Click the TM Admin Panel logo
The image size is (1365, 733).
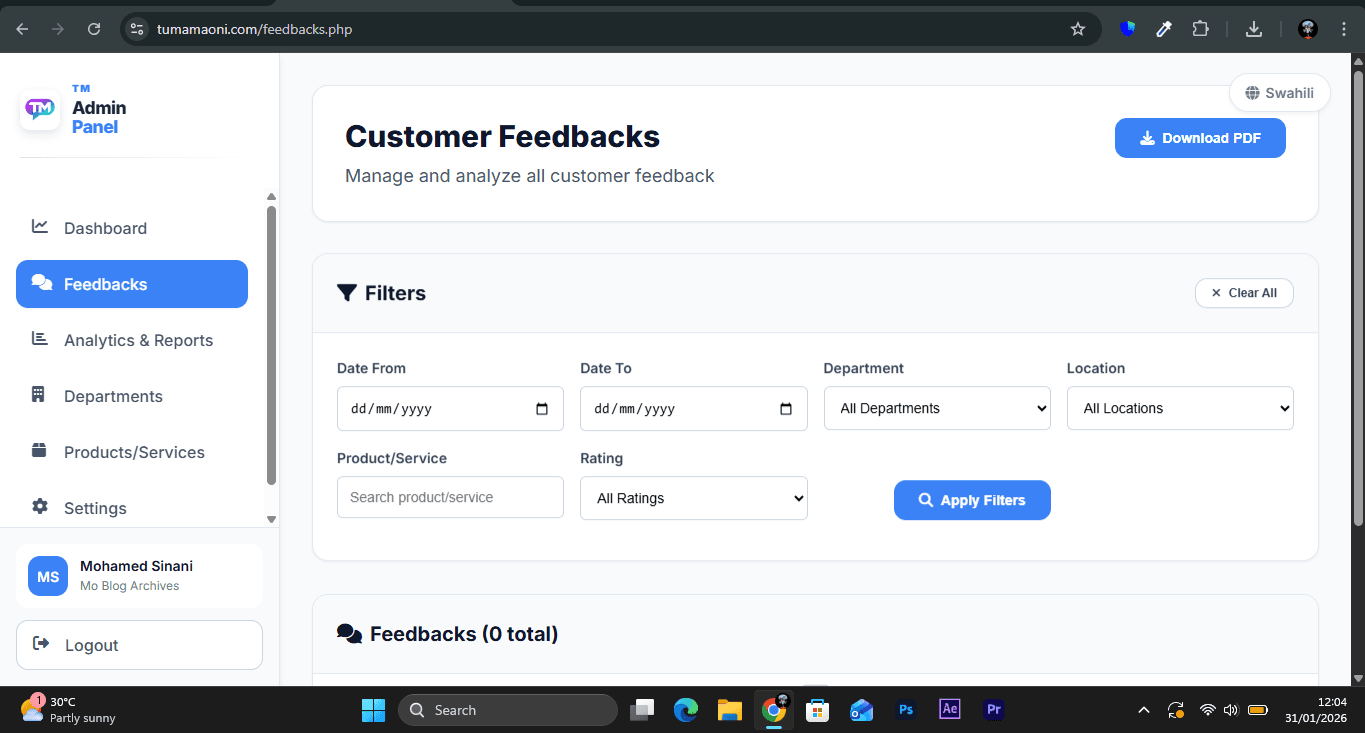point(39,107)
